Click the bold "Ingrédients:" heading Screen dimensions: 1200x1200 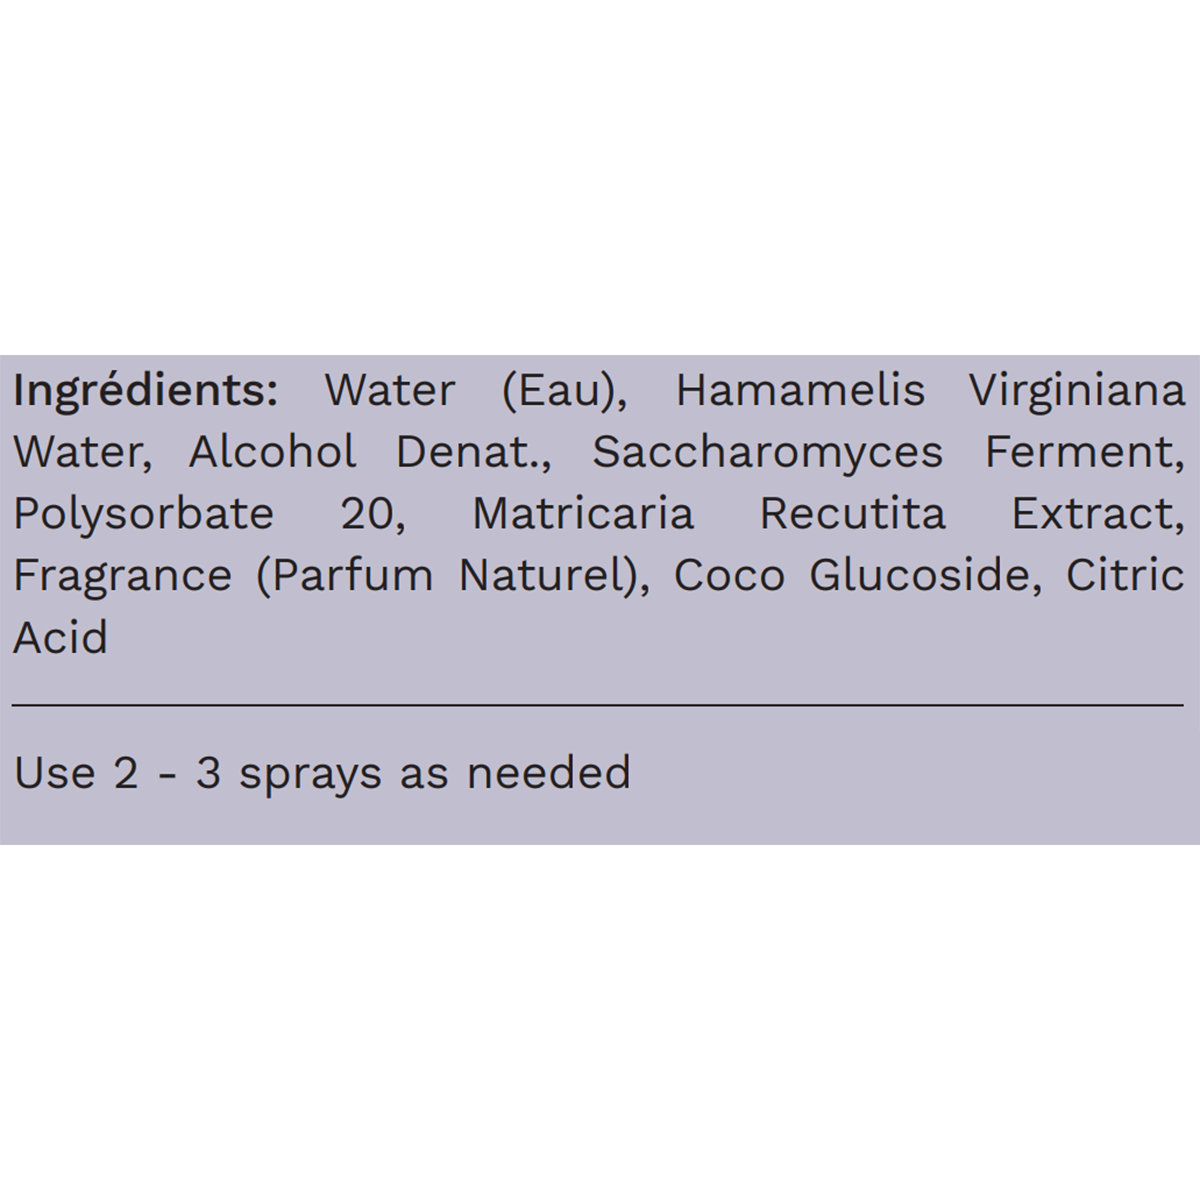tap(145, 390)
